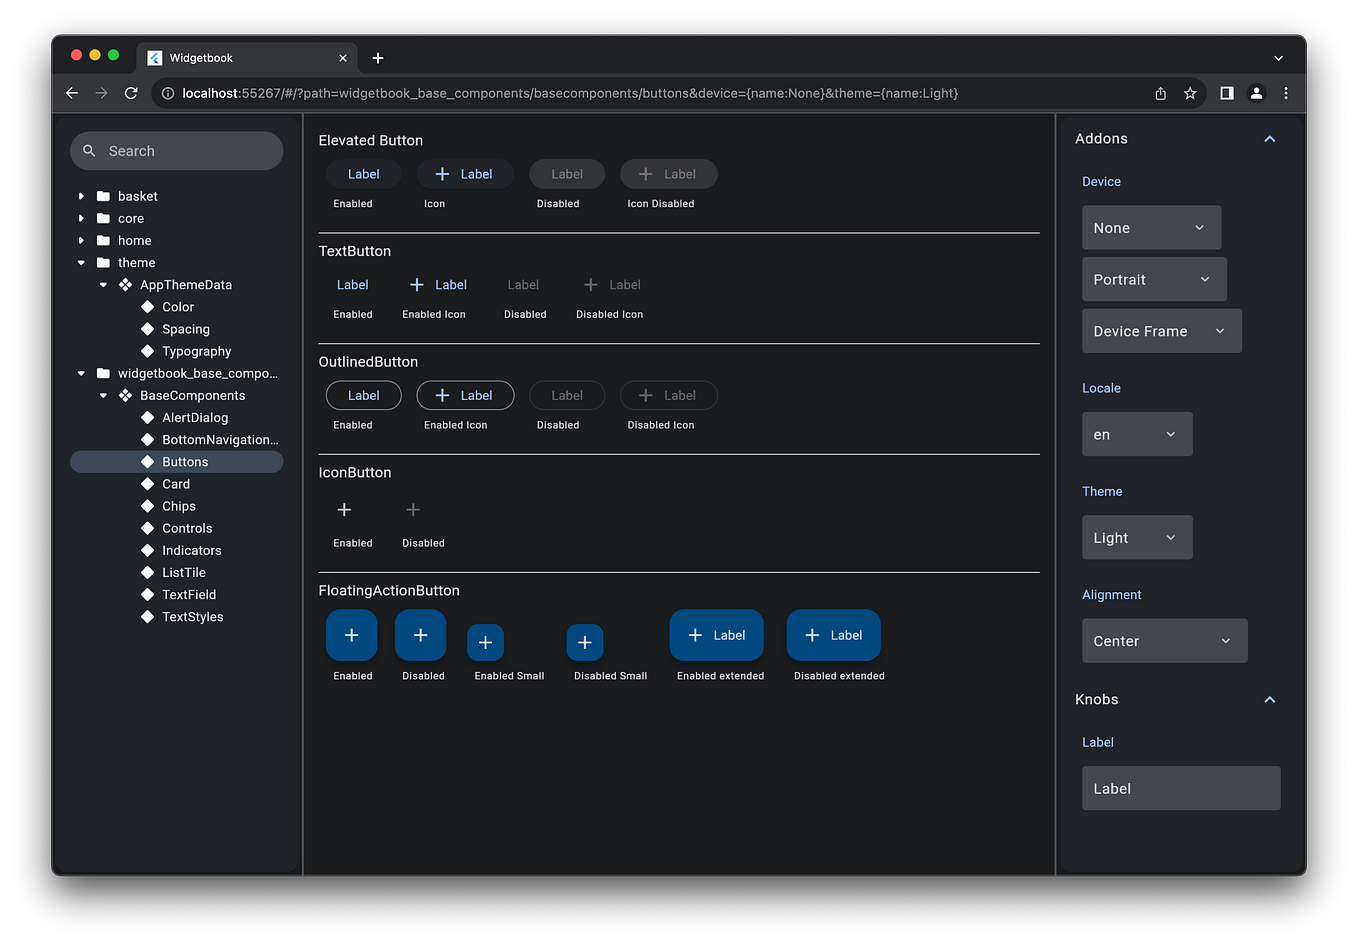Click the enabled IconButton plus icon
The width and height of the screenshot is (1358, 944).
pyautogui.click(x=344, y=510)
